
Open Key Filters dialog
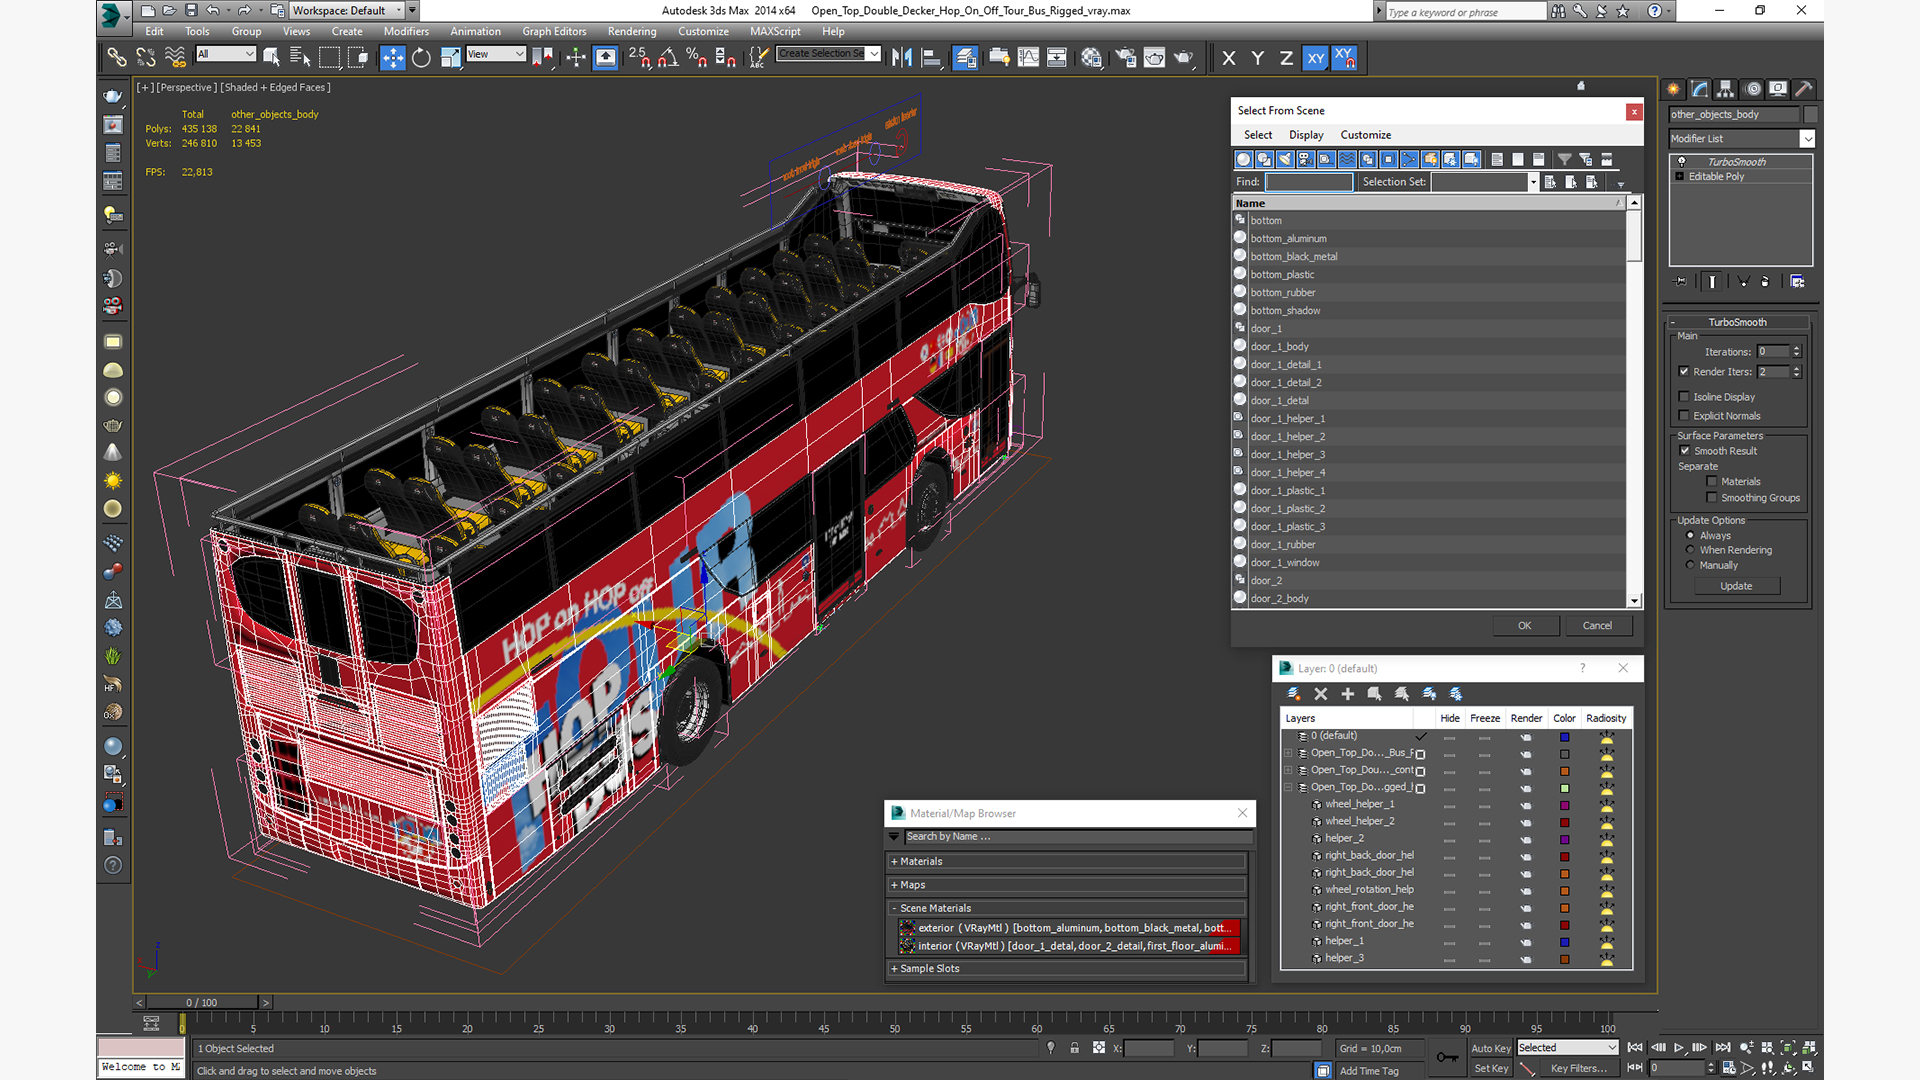pos(1579,1069)
